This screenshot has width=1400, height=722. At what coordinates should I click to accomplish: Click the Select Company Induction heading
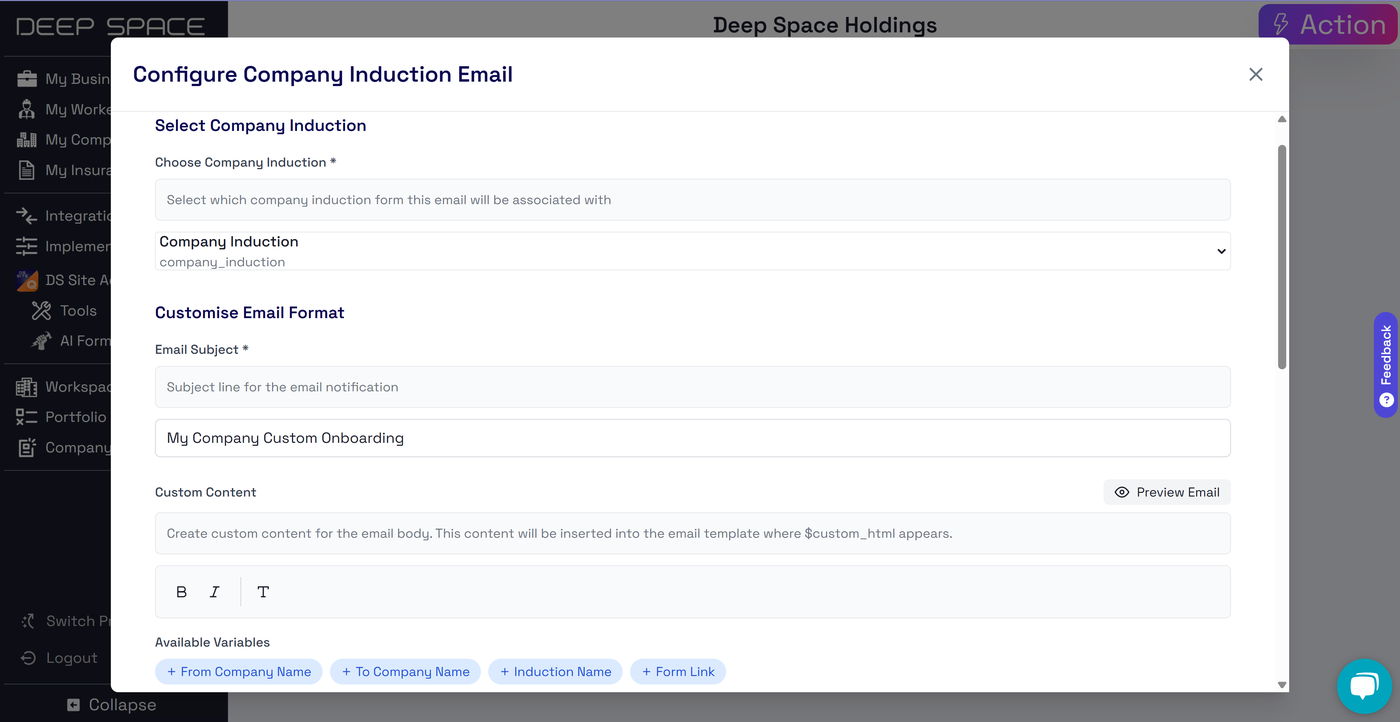coord(260,125)
